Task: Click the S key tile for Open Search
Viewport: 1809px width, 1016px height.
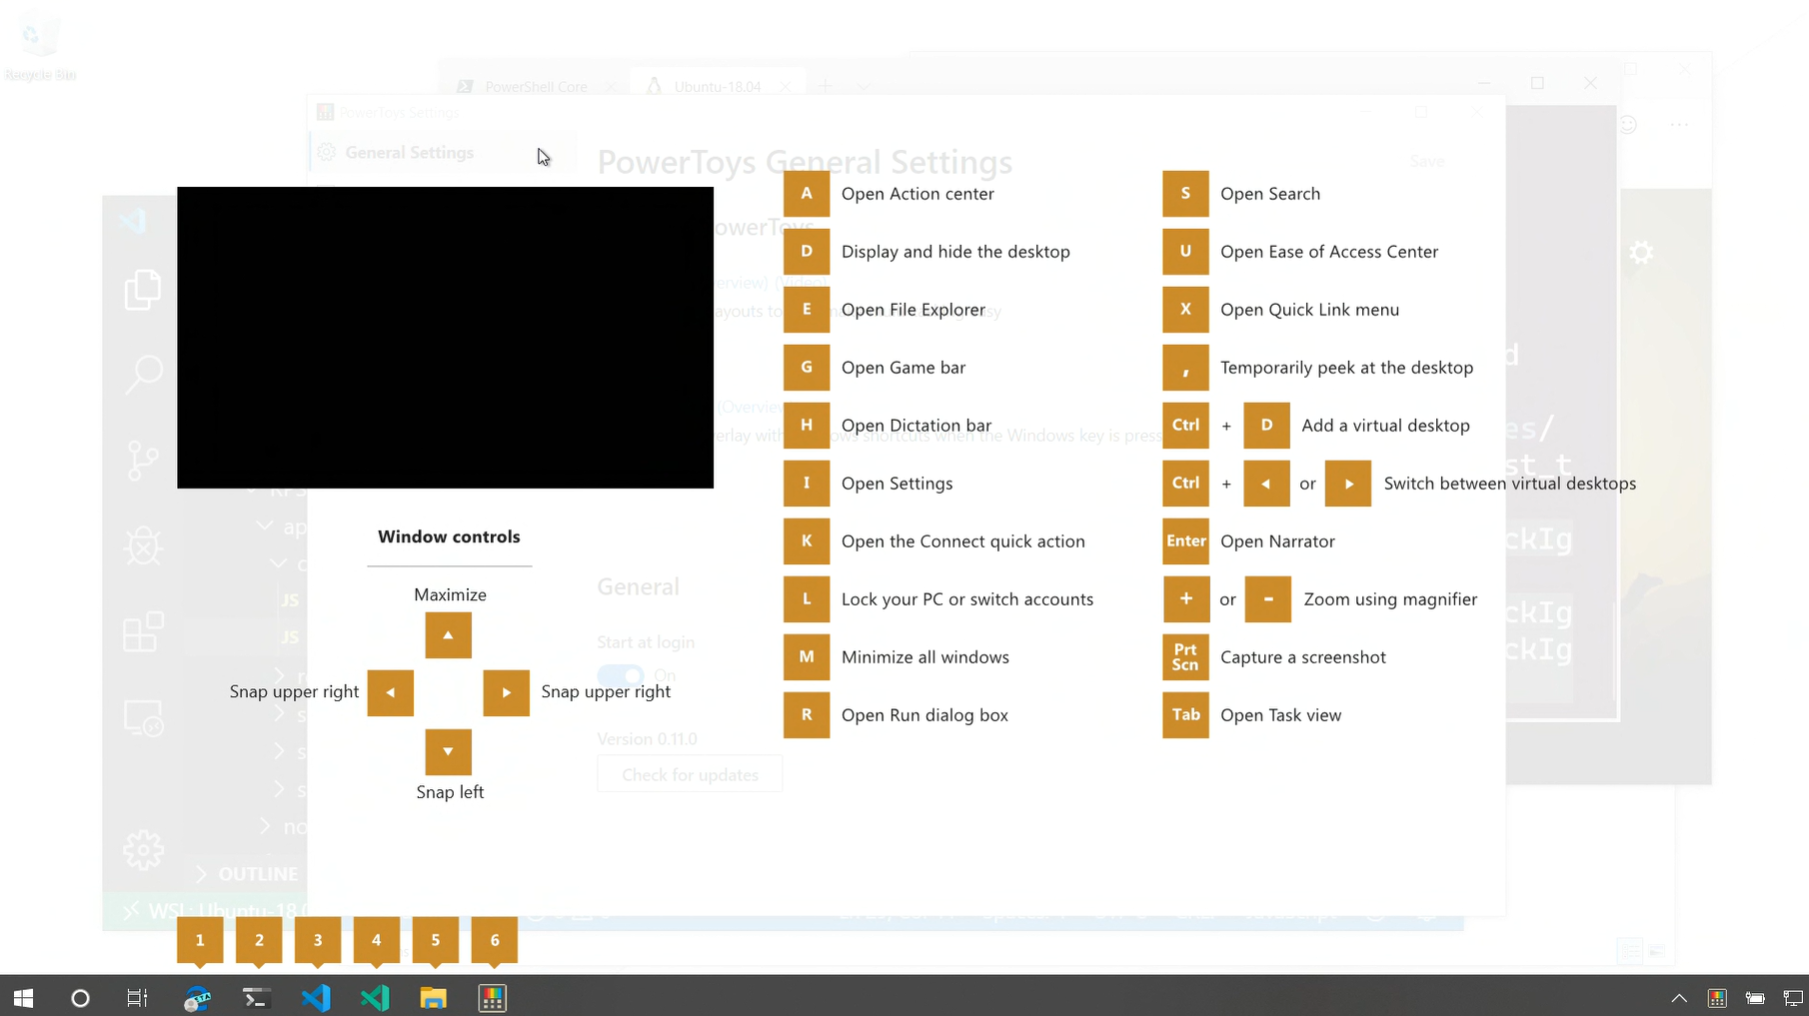Action: (1185, 193)
